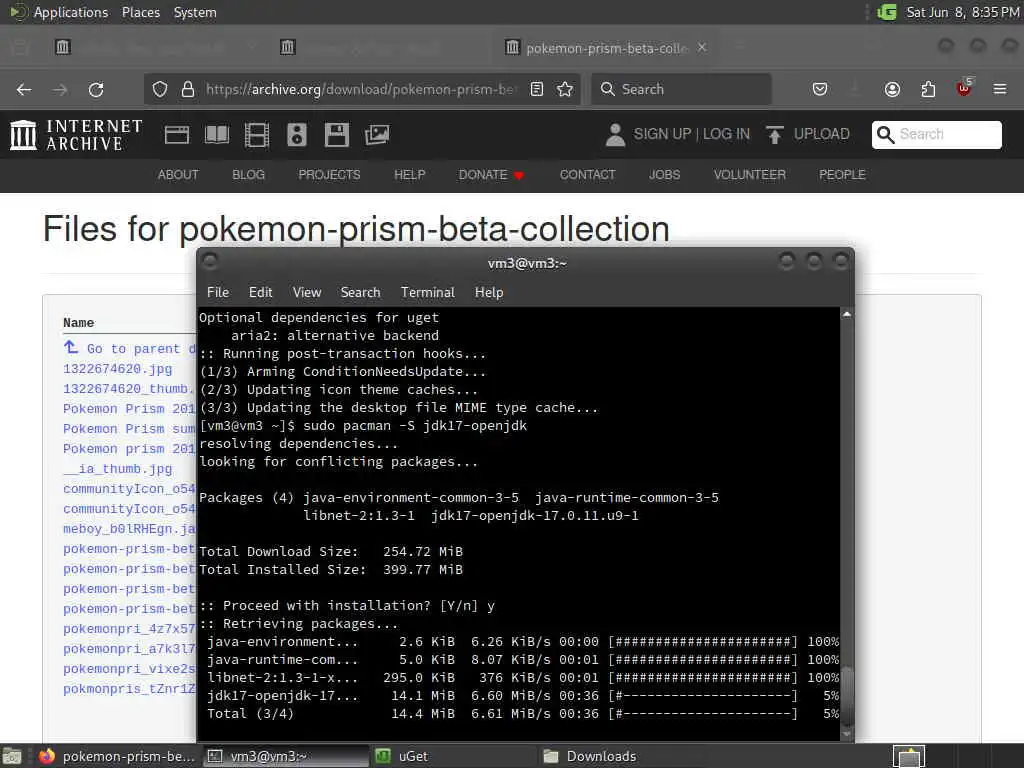
Task: Open Internet Archive Texts book icon
Action: click(x=217, y=135)
